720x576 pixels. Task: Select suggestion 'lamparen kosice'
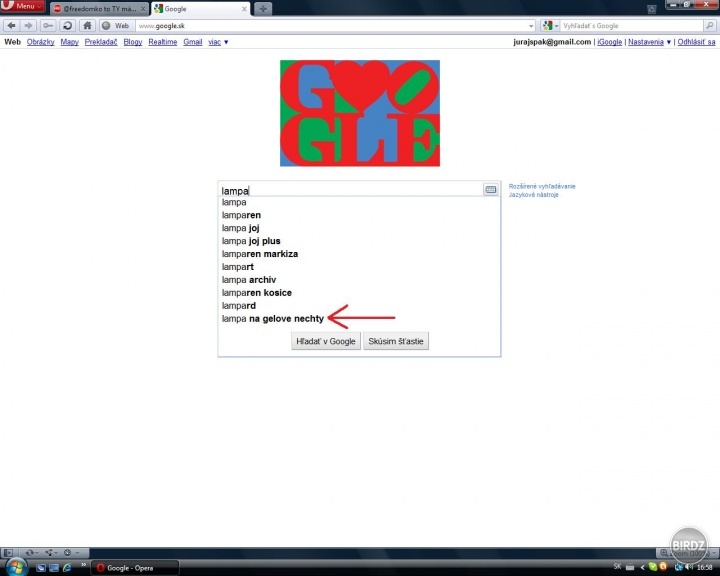(359, 293)
